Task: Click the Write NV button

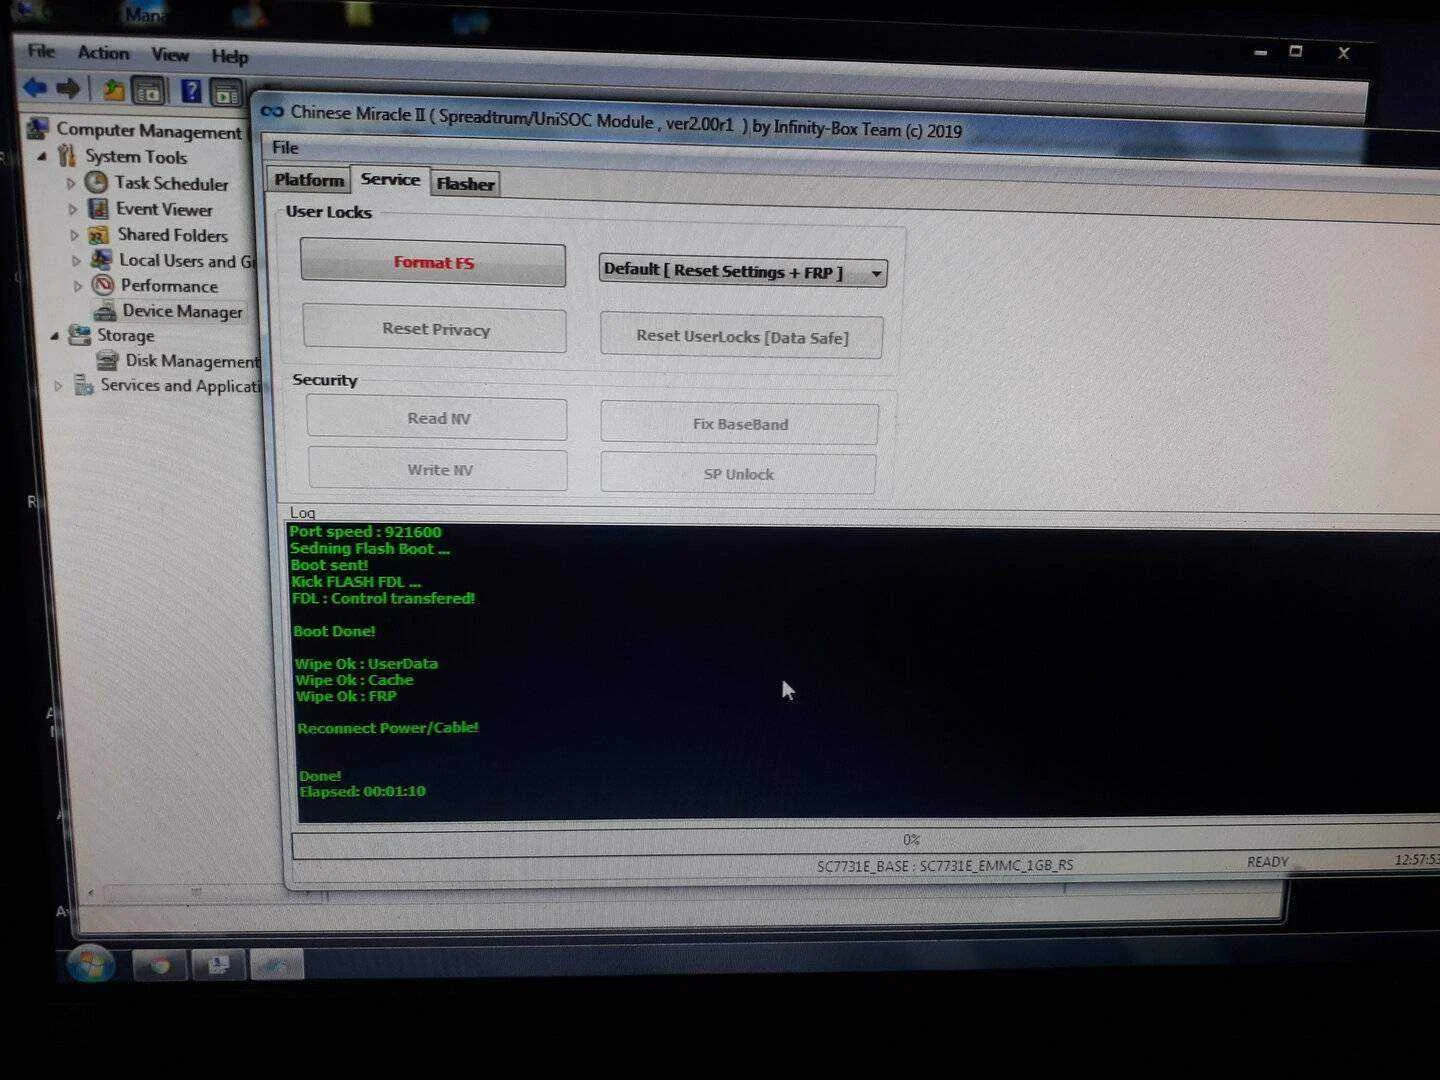Action: pyautogui.click(x=438, y=470)
